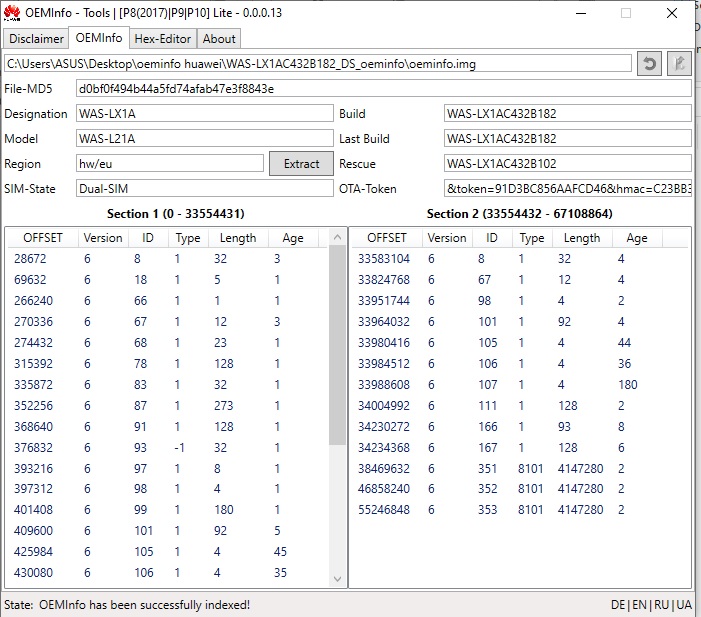Select row with offset 430080
This screenshot has width=701, height=617.
168,573
